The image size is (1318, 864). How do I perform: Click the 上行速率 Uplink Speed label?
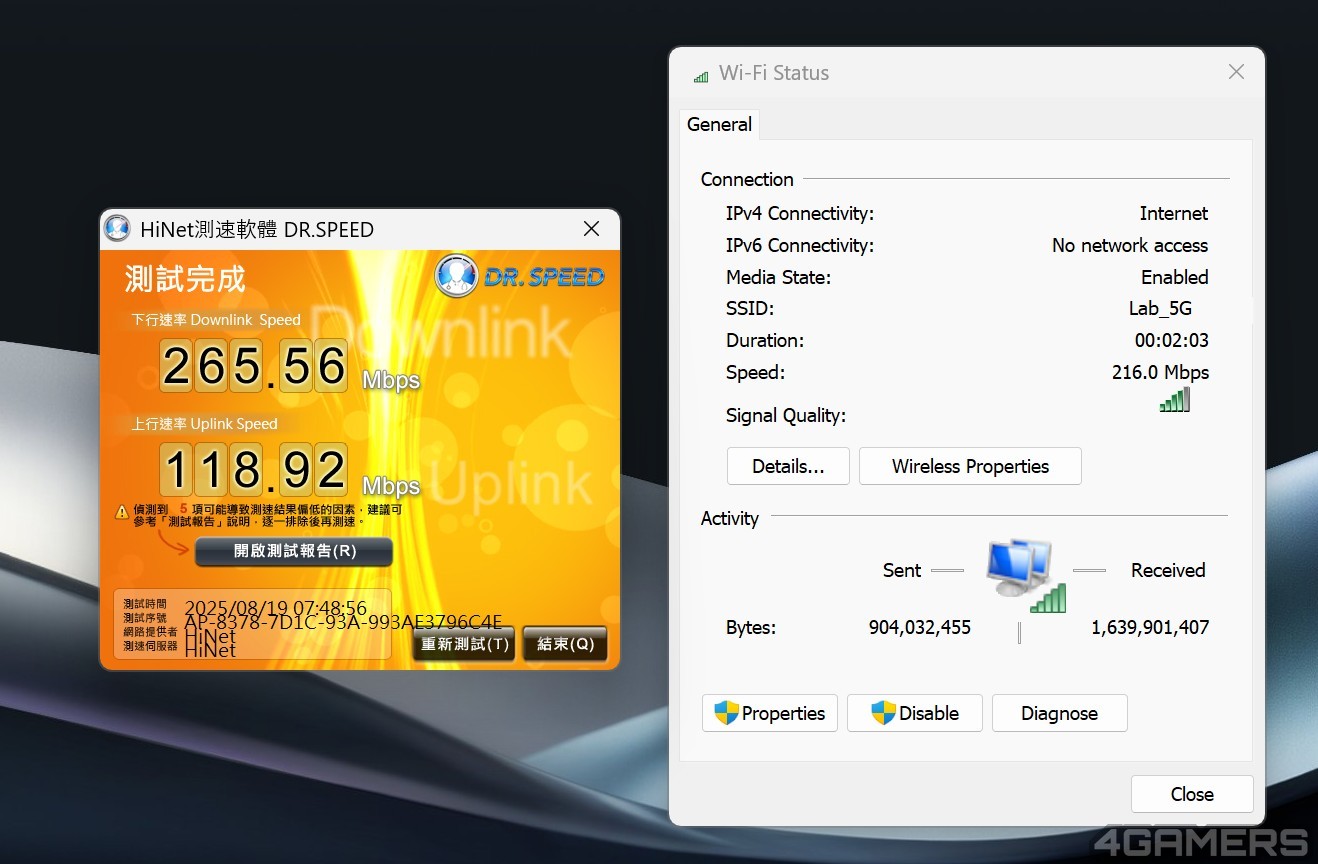tap(205, 424)
